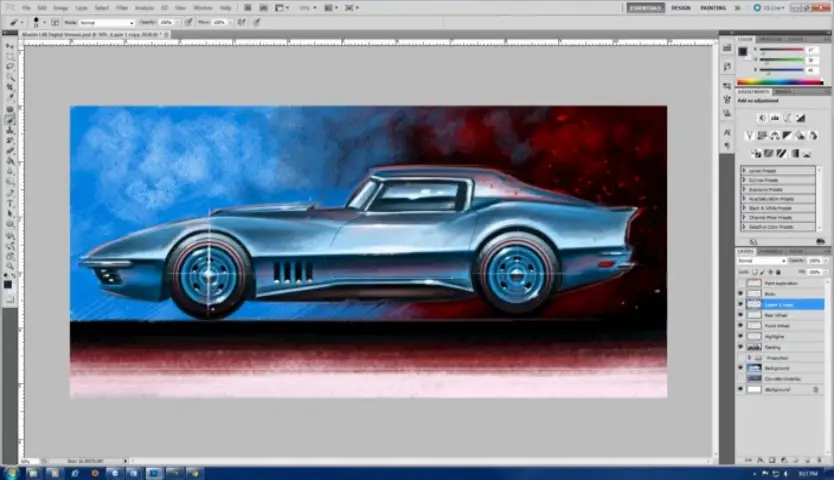Hide the Body layer

coord(740,294)
